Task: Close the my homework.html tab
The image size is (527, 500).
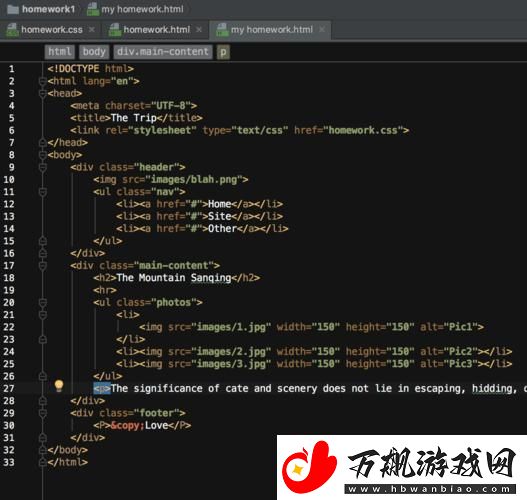Action: click(x=322, y=30)
